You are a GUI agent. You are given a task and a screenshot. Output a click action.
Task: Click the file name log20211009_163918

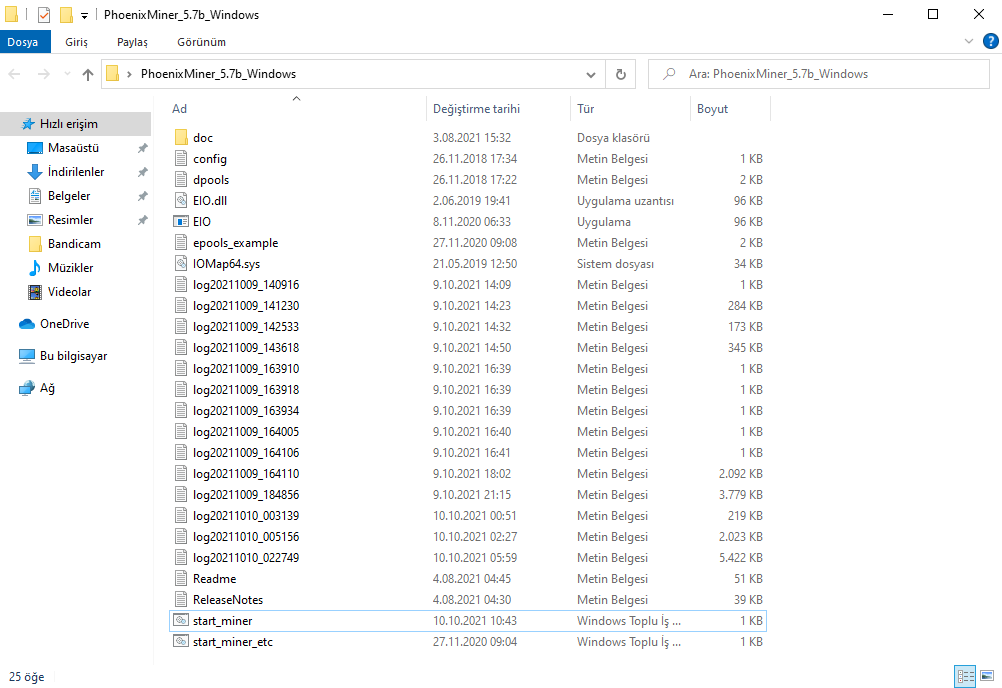click(x=246, y=390)
